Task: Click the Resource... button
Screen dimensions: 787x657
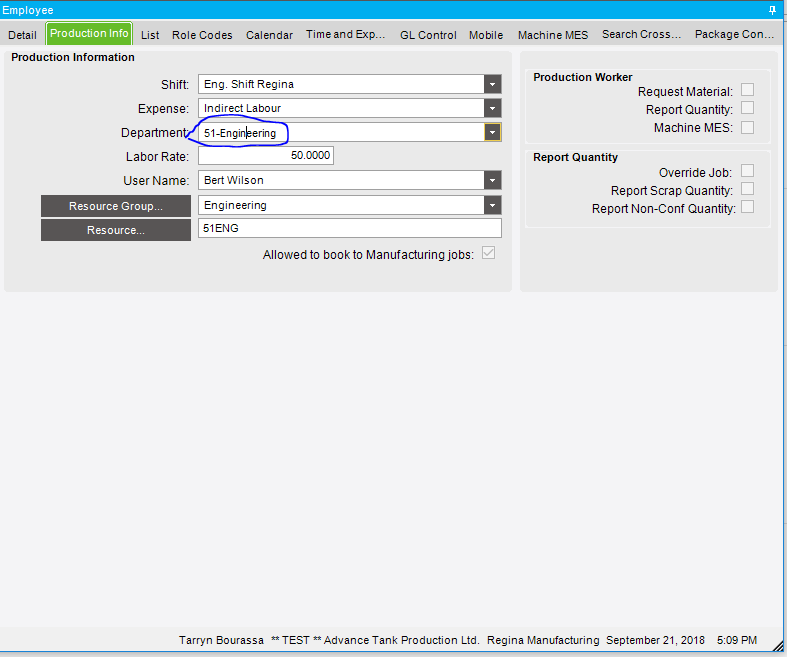Action: click(116, 230)
